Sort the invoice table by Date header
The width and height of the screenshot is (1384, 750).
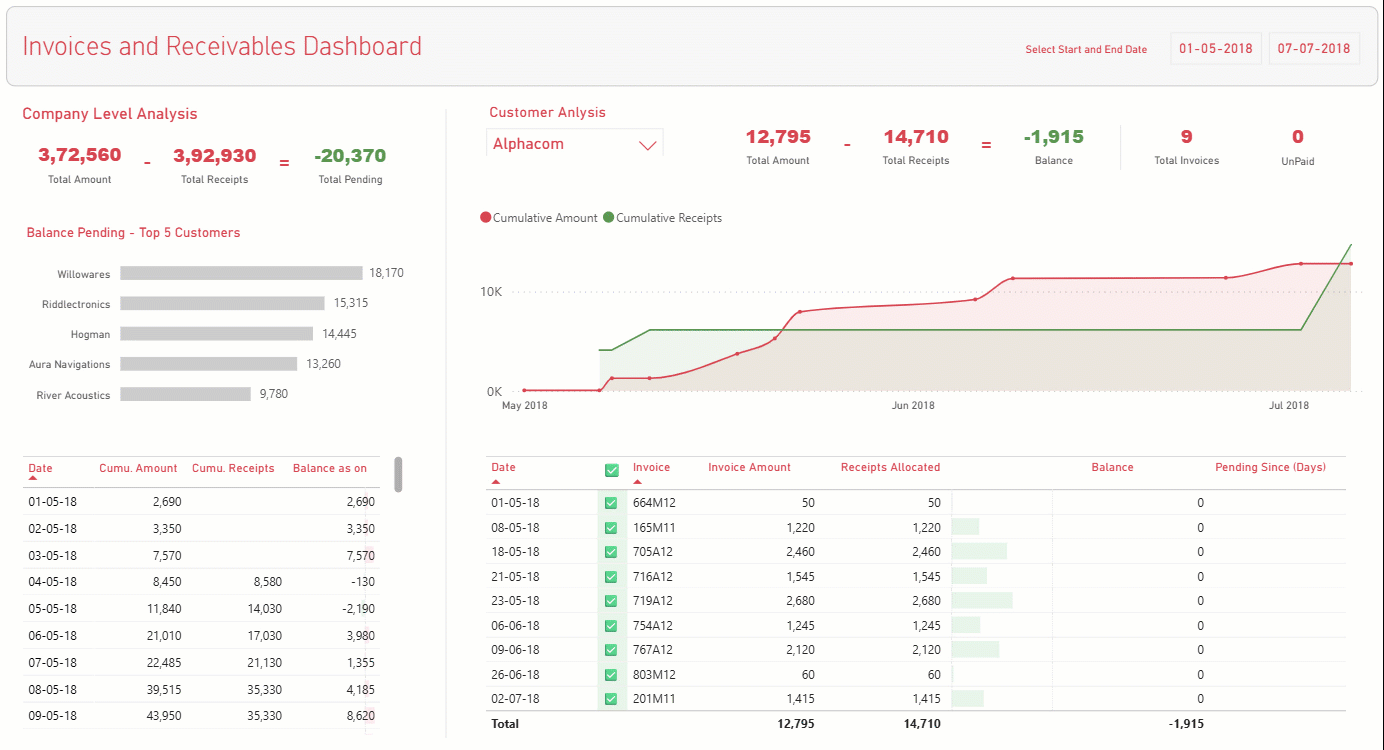pos(504,467)
